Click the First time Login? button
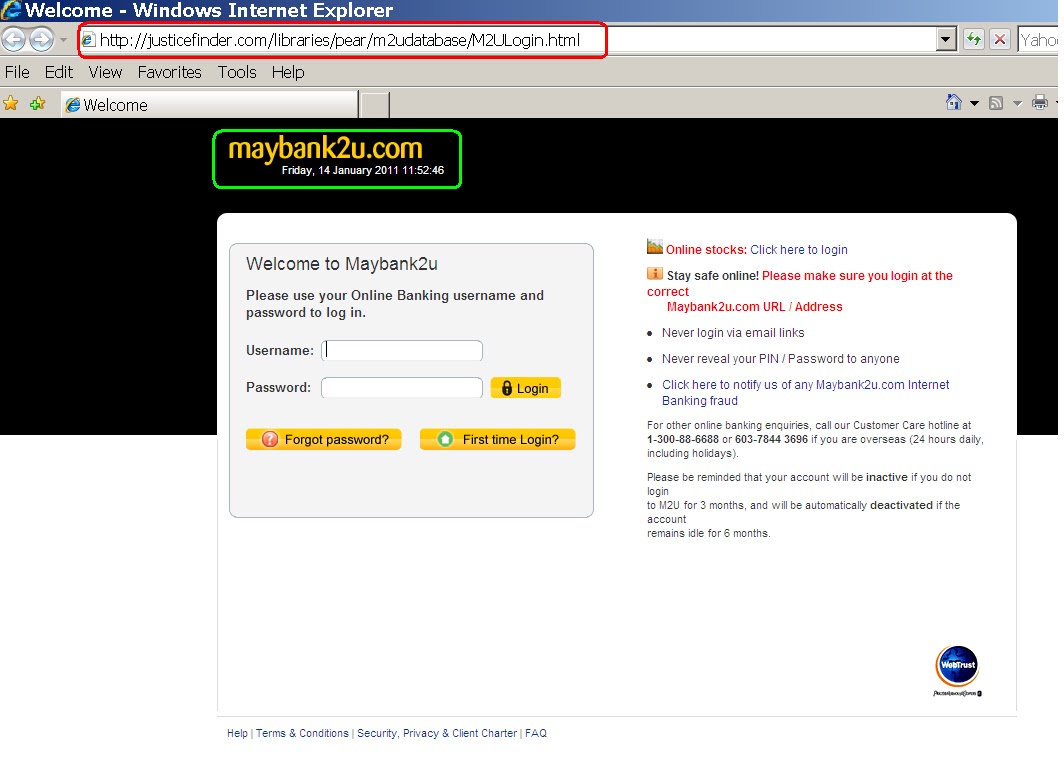The image size is (1064, 759). click(497, 440)
